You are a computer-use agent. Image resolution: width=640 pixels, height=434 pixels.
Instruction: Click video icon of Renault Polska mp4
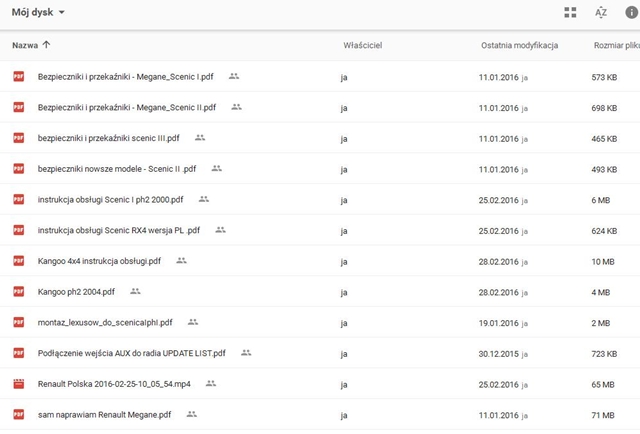coord(19,384)
